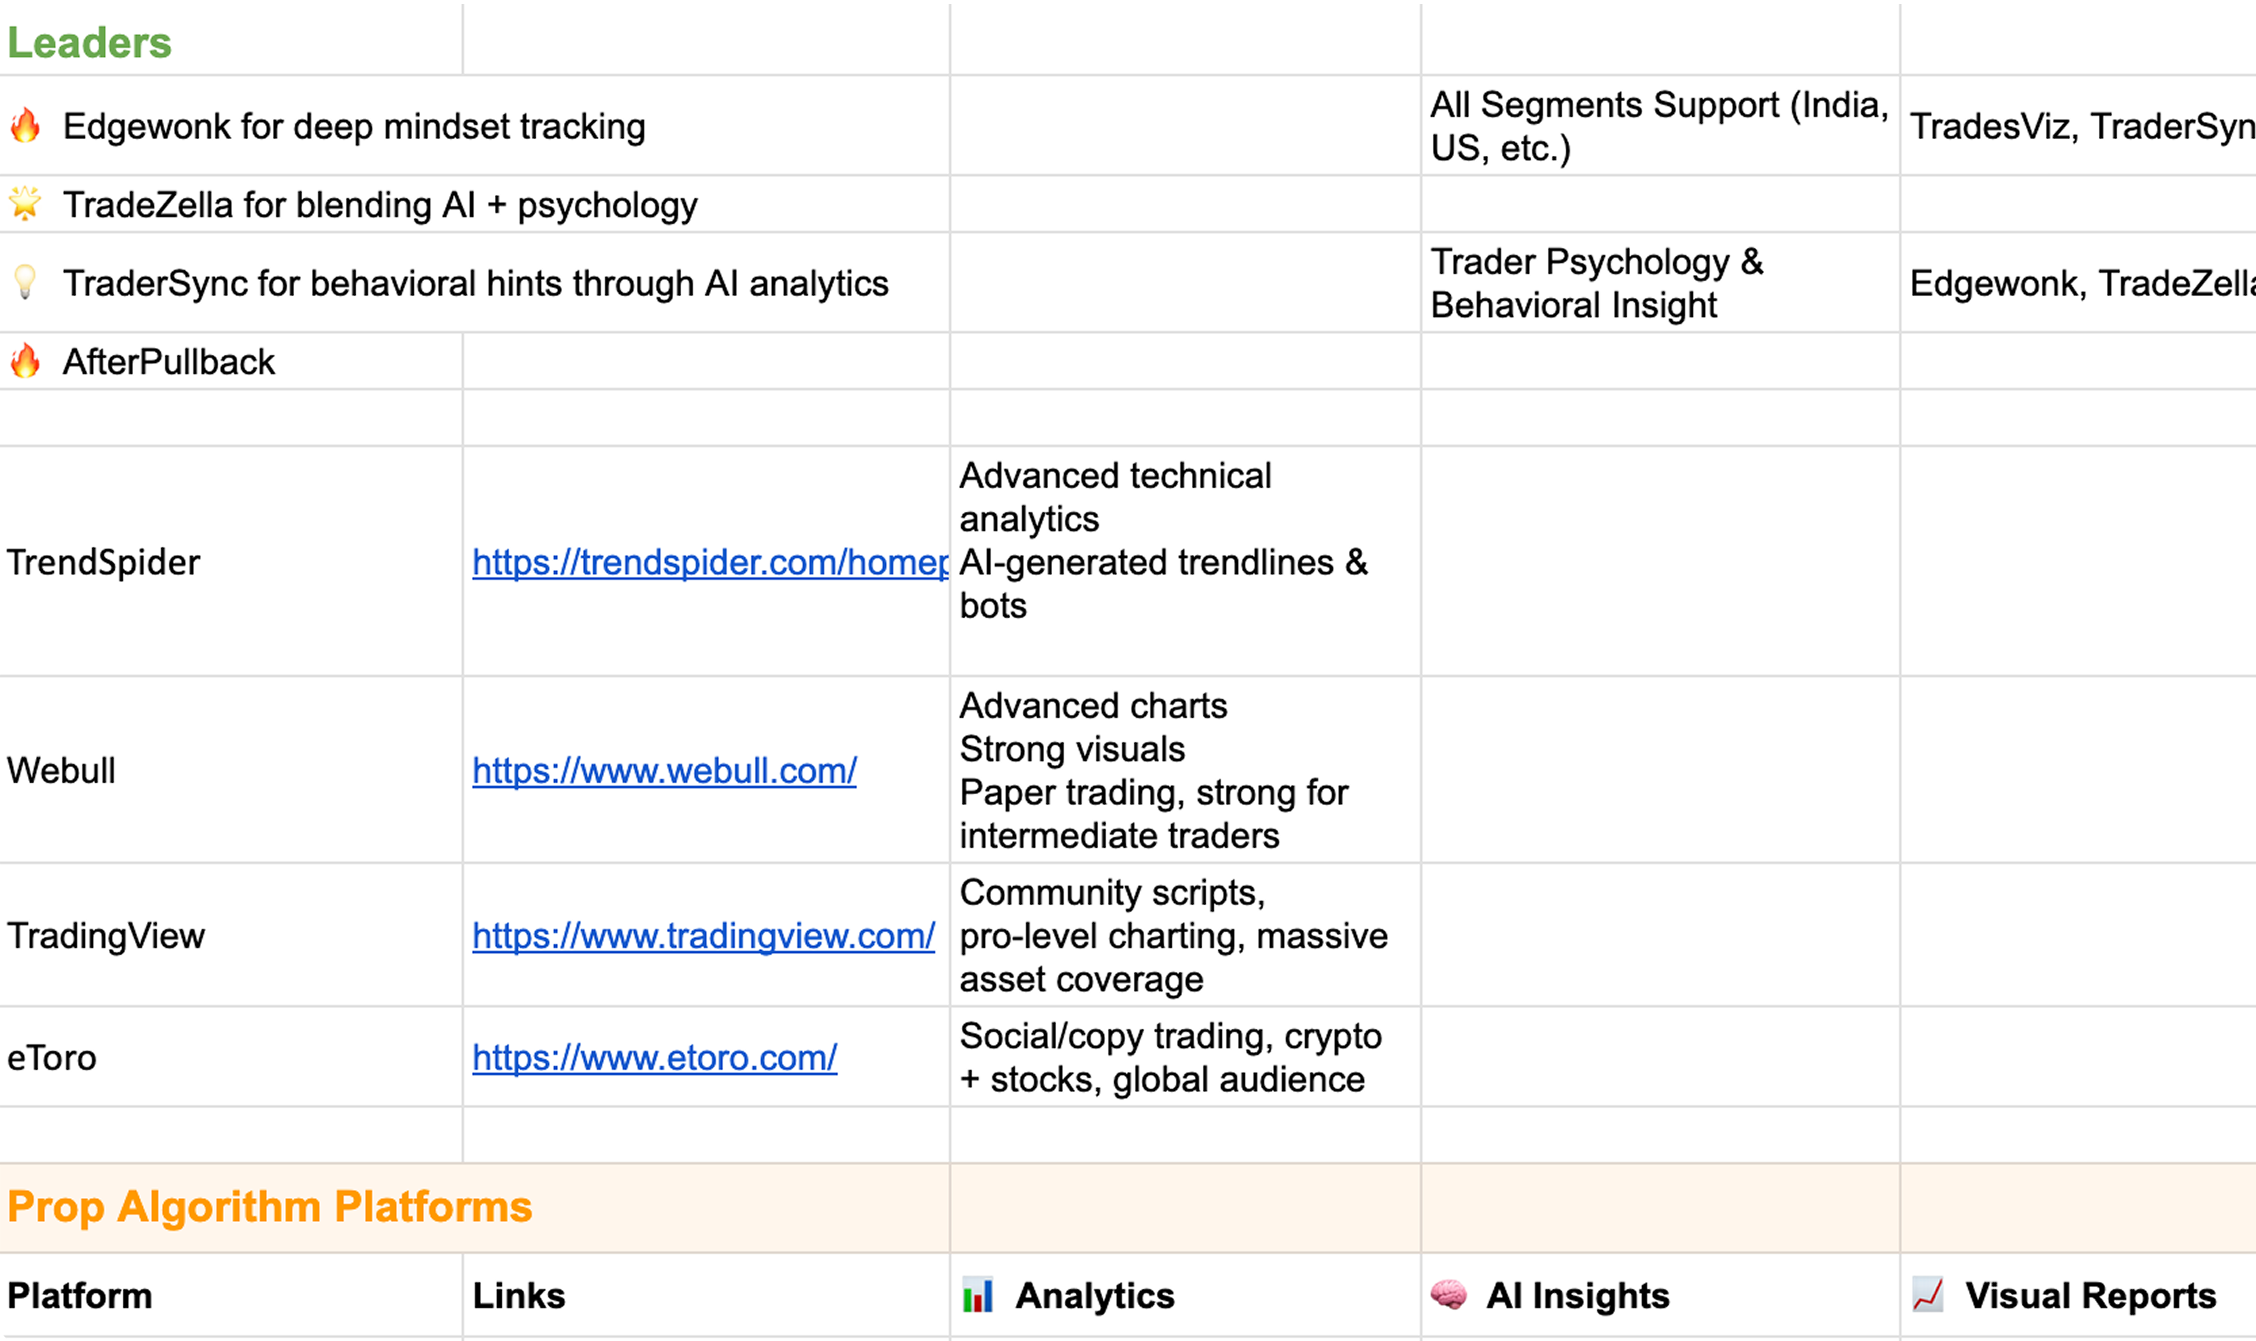Click the fire emoji beside Edgewonk
The width and height of the screenshot is (2256, 1341).
(x=25, y=127)
